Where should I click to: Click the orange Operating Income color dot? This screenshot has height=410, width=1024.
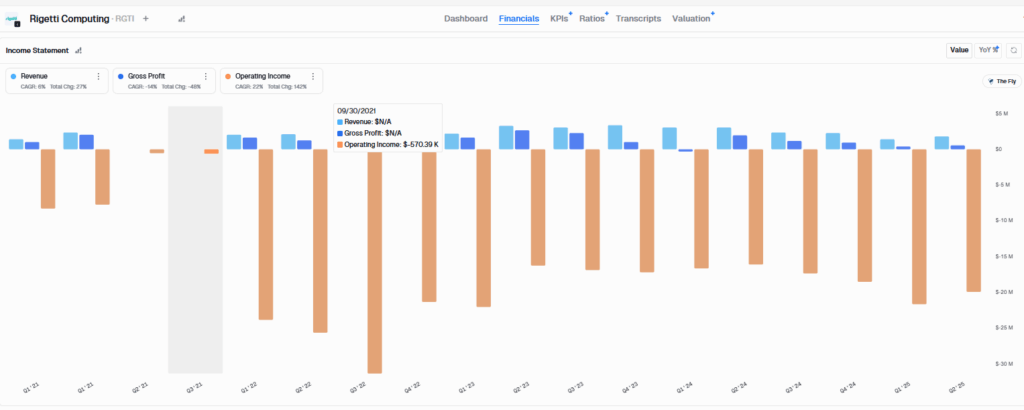229,76
